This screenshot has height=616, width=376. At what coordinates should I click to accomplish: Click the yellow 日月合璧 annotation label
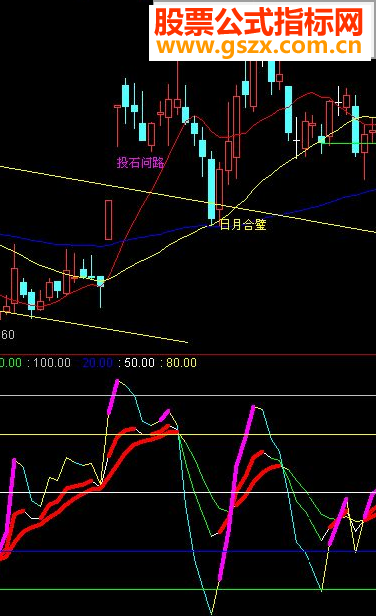[243, 225]
